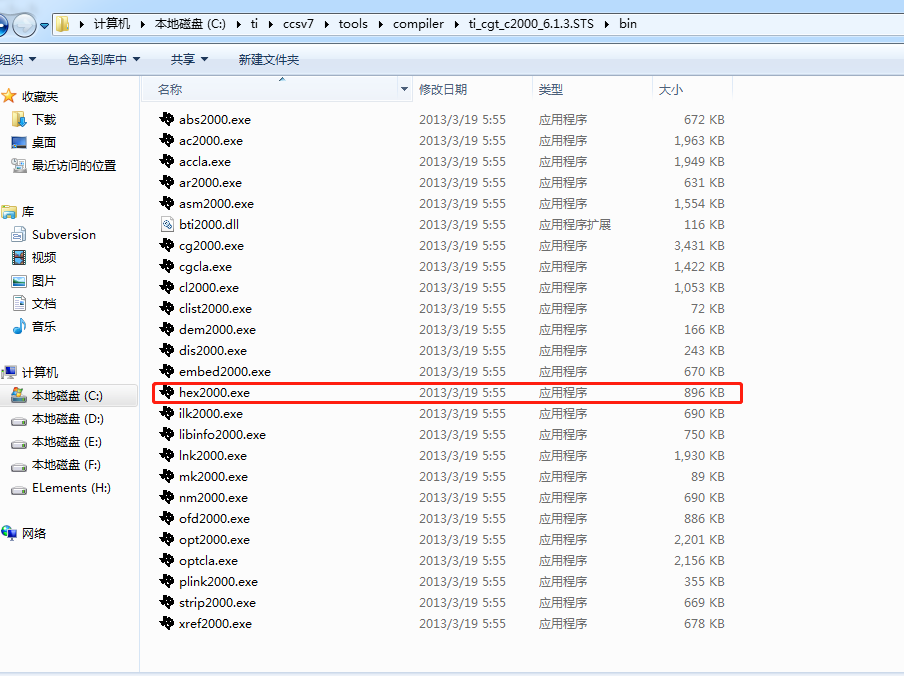Click the asm2000.exe file icon
Viewport: 904px width, 676px height.
[167, 203]
